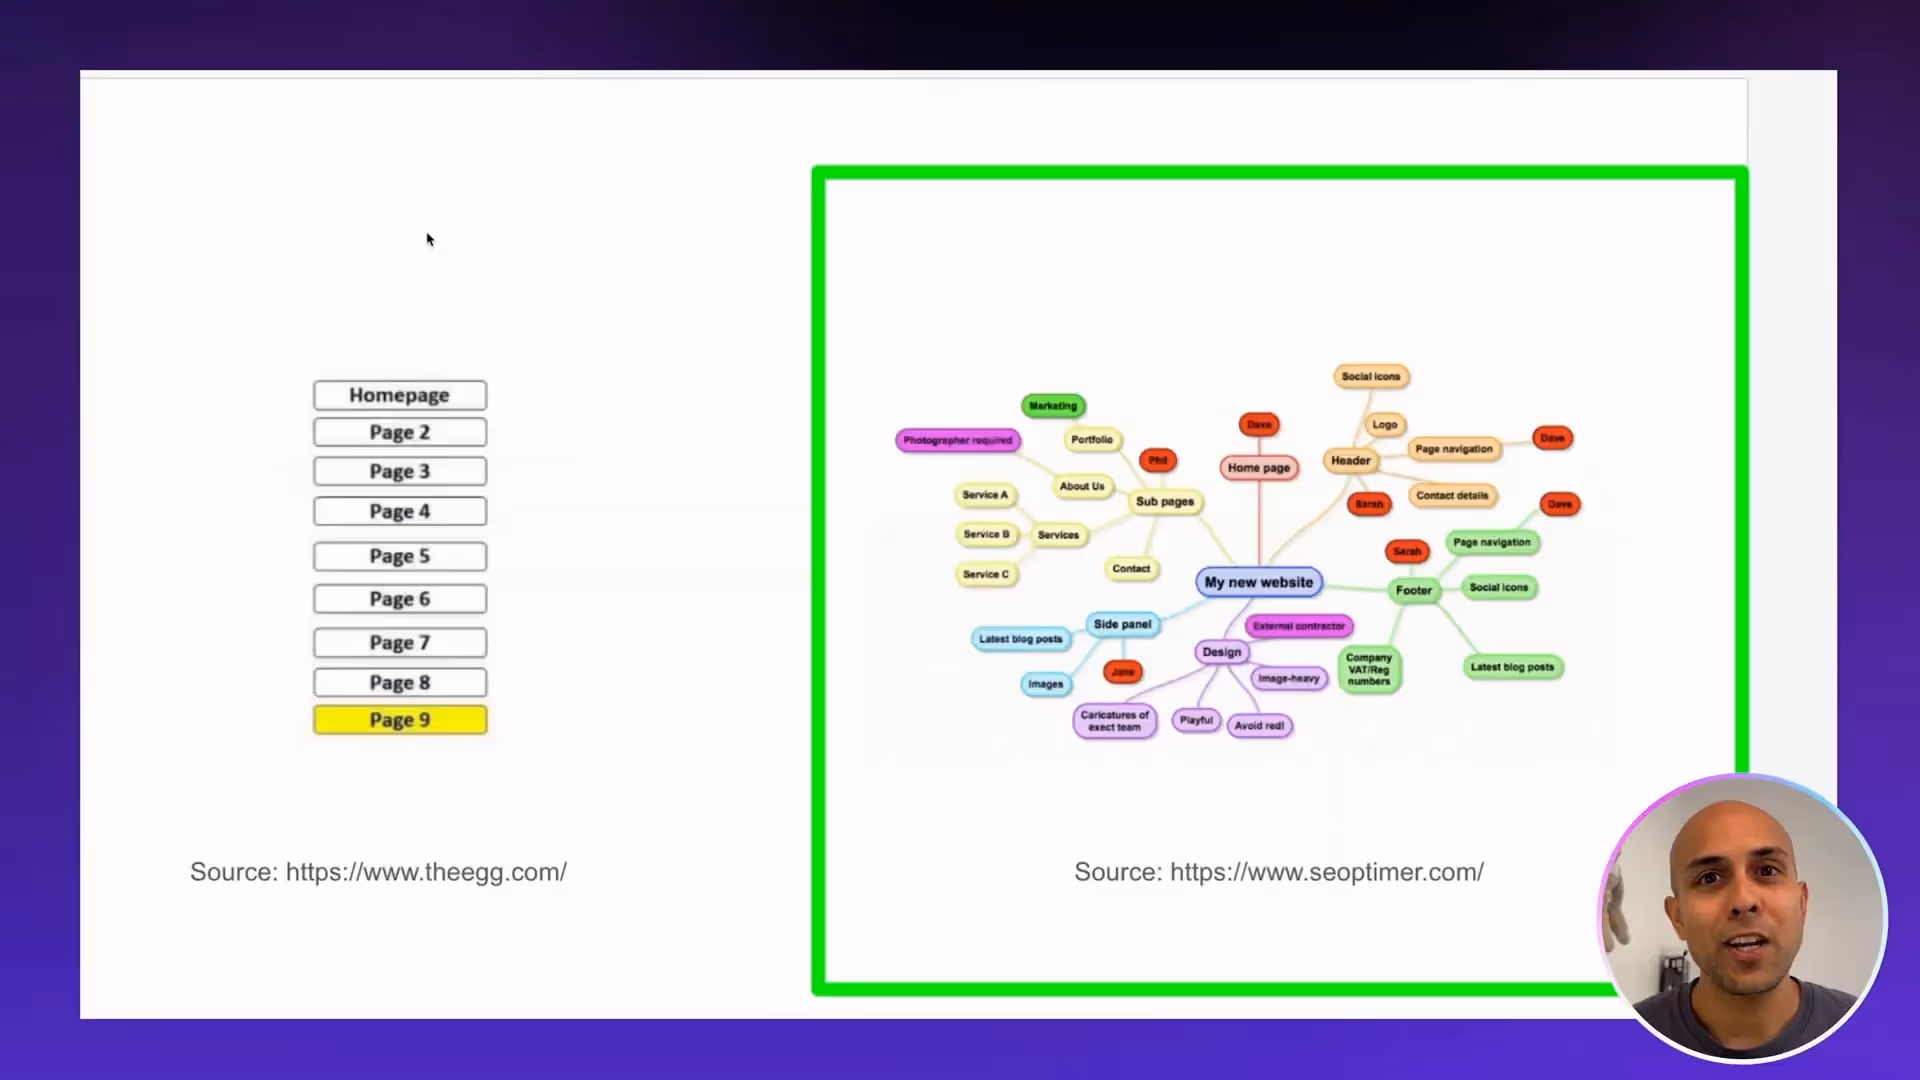Image resolution: width=1920 pixels, height=1080 pixels.
Task: Click the Page 2 box
Action: pyautogui.click(x=400, y=432)
